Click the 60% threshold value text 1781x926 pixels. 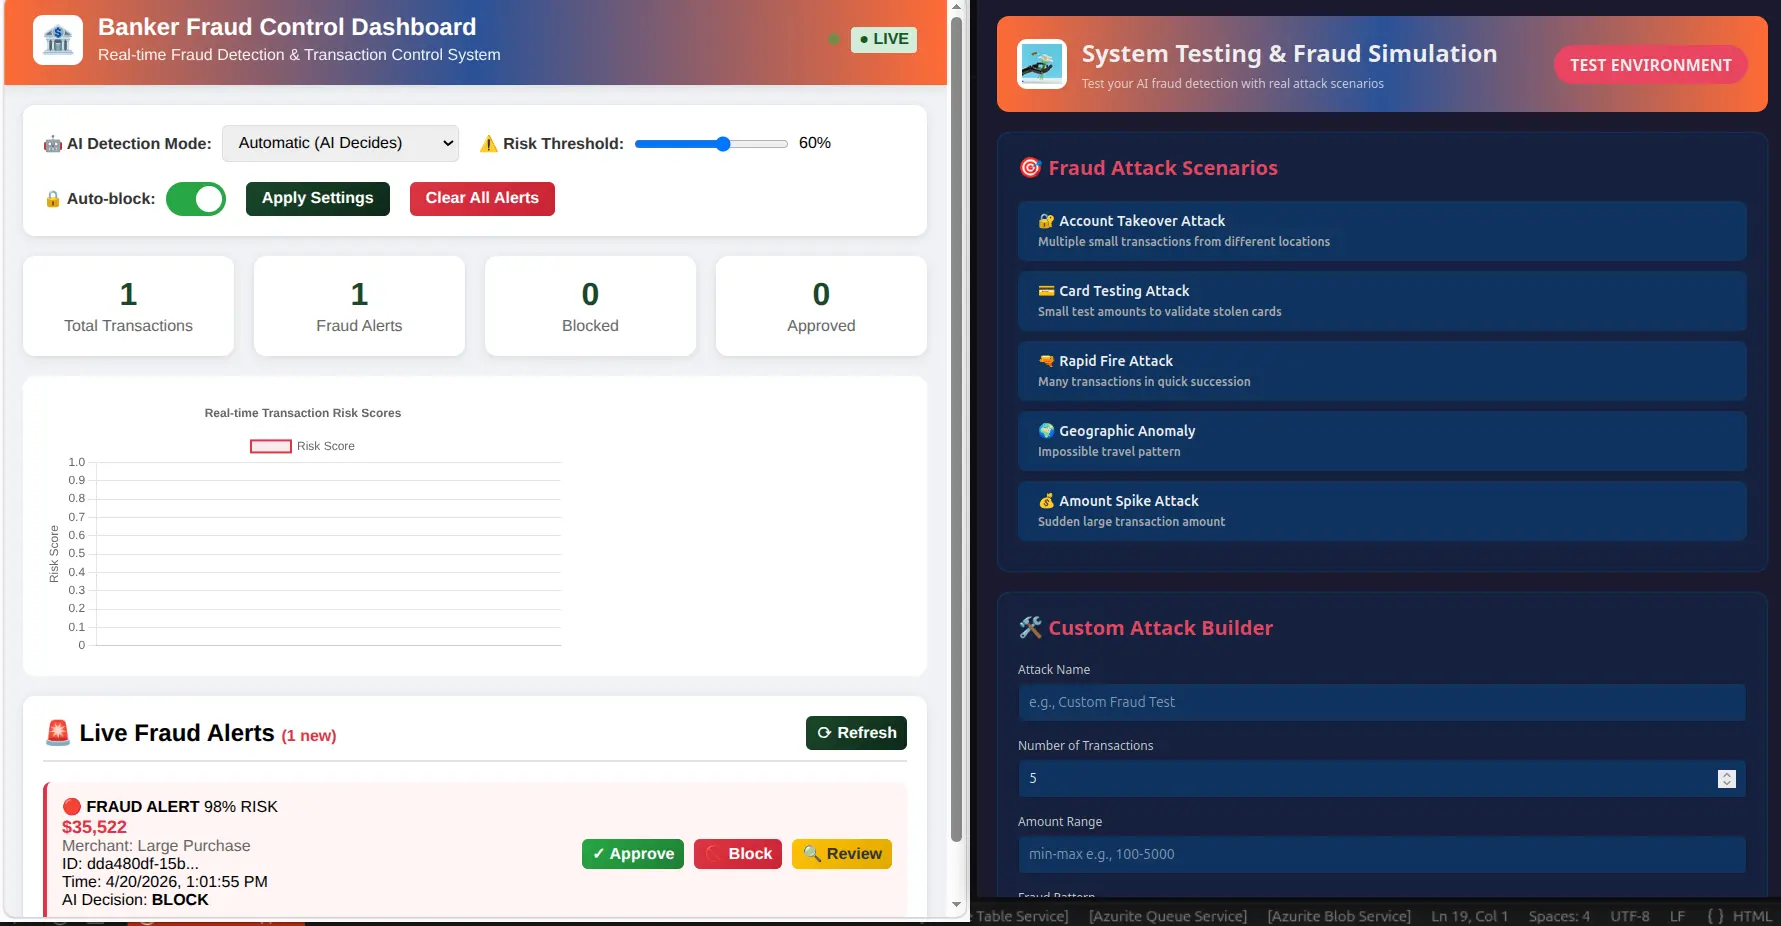[815, 143]
